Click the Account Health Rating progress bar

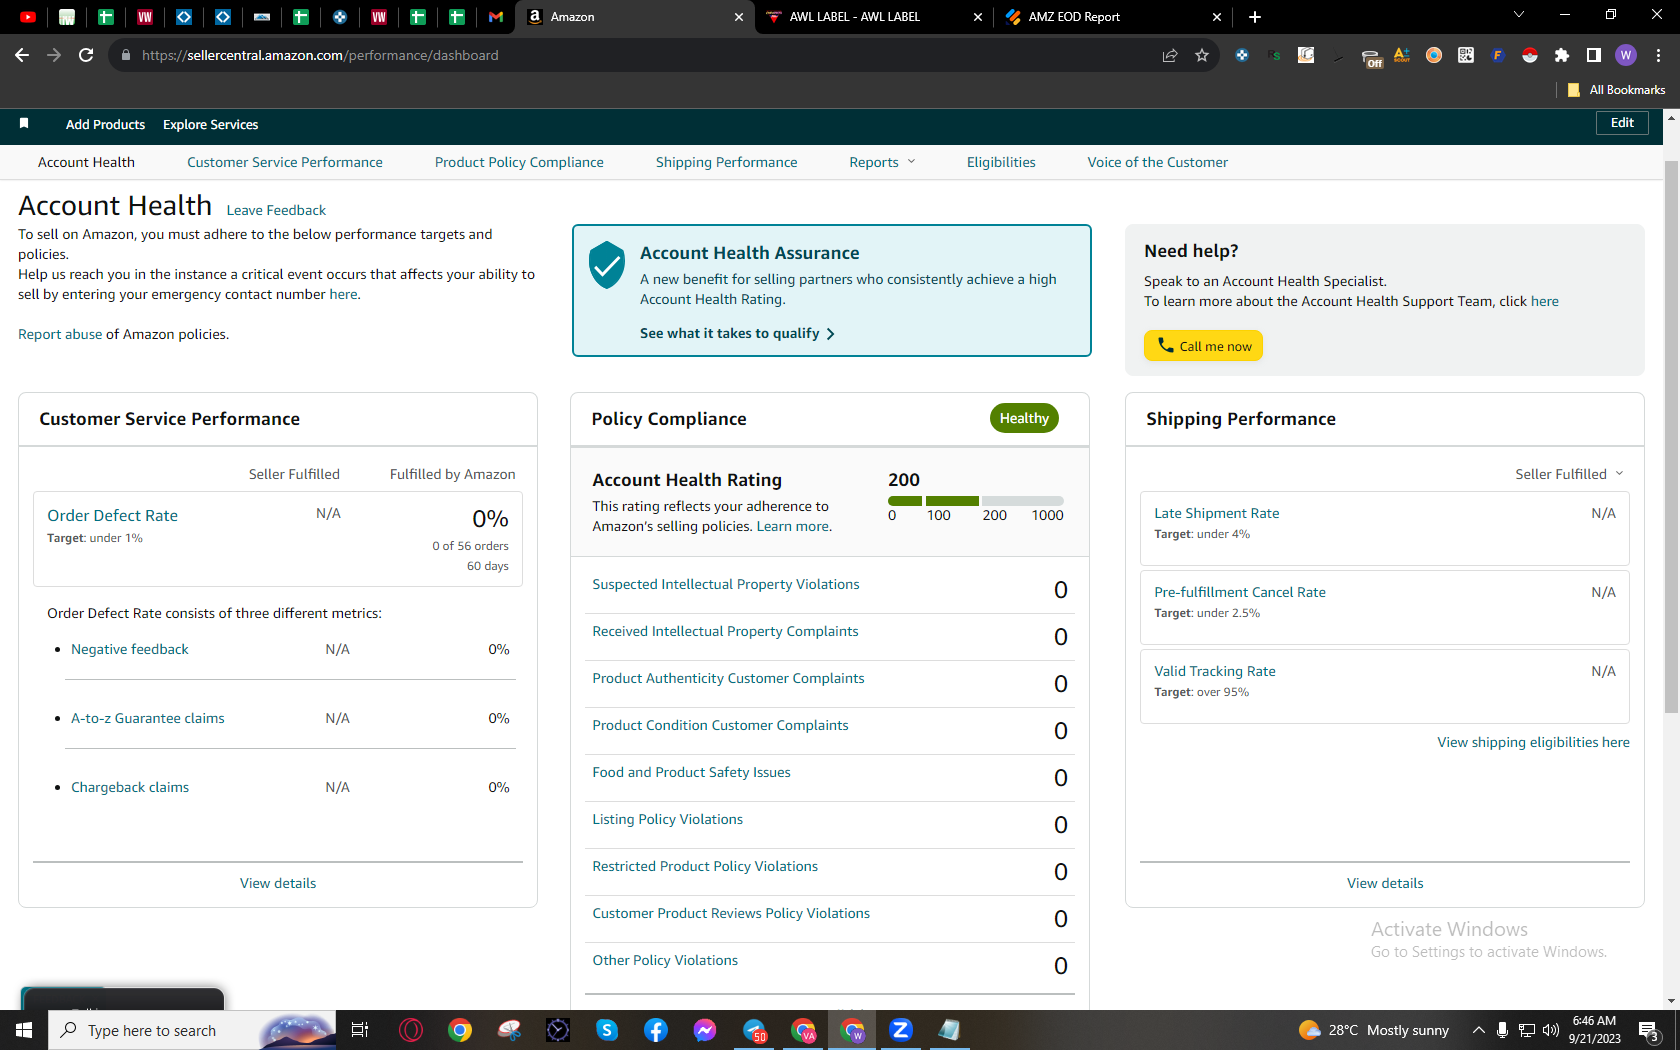click(976, 500)
